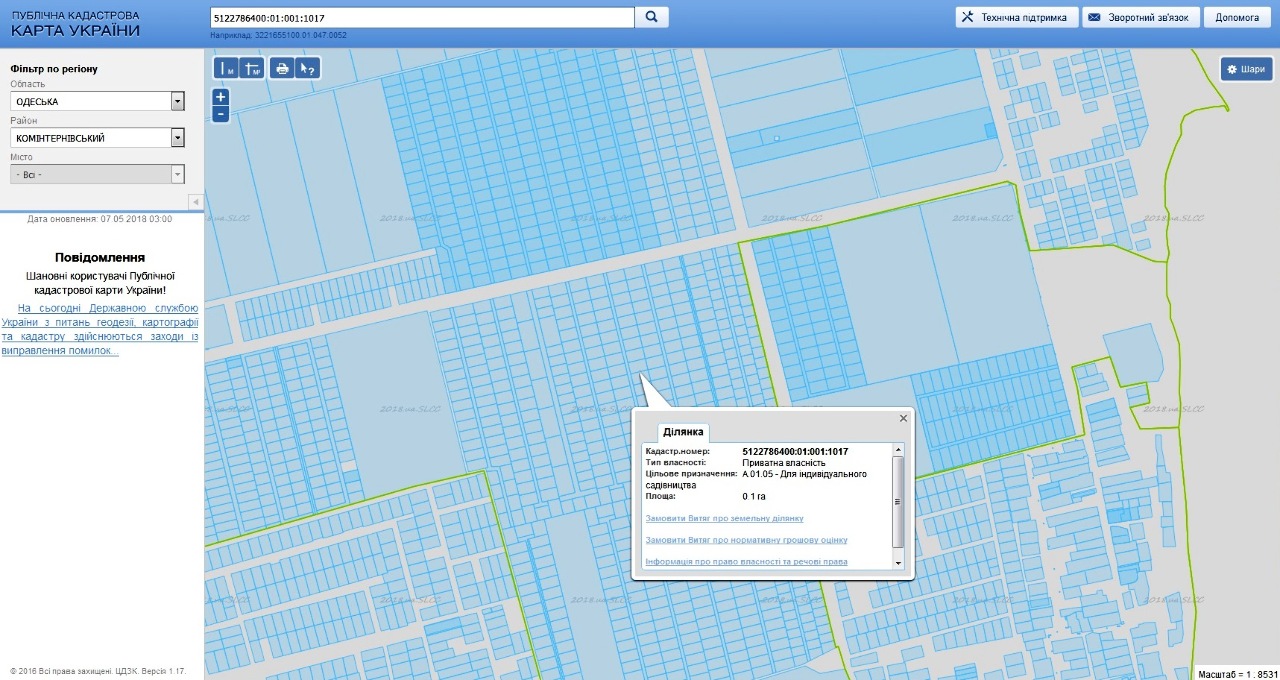Image resolution: width=1280 pixels, height=680 pixels.
Task: Click the print map icon
Action: (282, 69)
